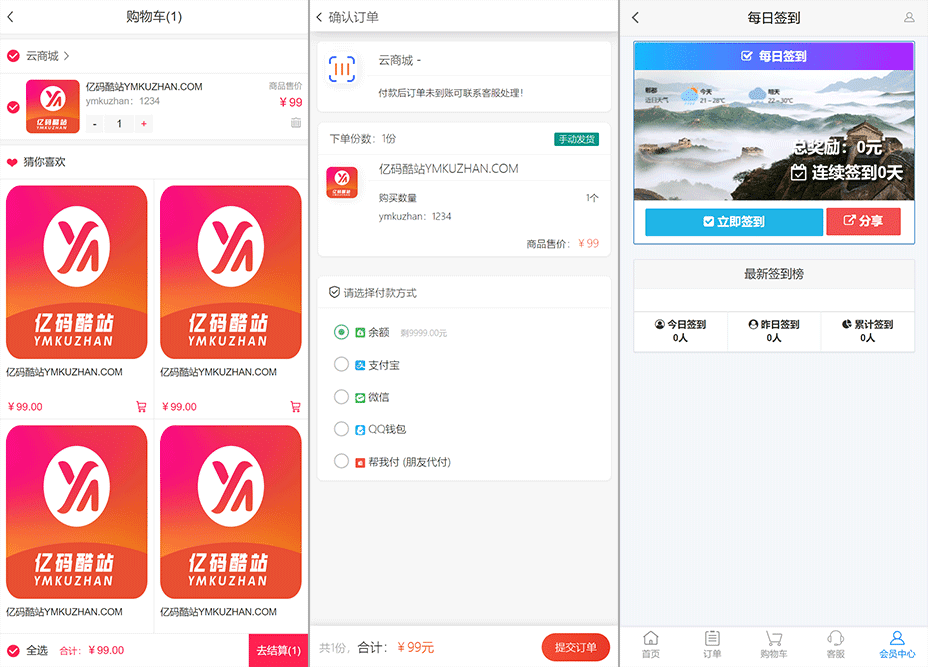Viewport: 928px width, 667px height.
Task: Open the 昨日签到 tab
Action: [x=774, y=331]
